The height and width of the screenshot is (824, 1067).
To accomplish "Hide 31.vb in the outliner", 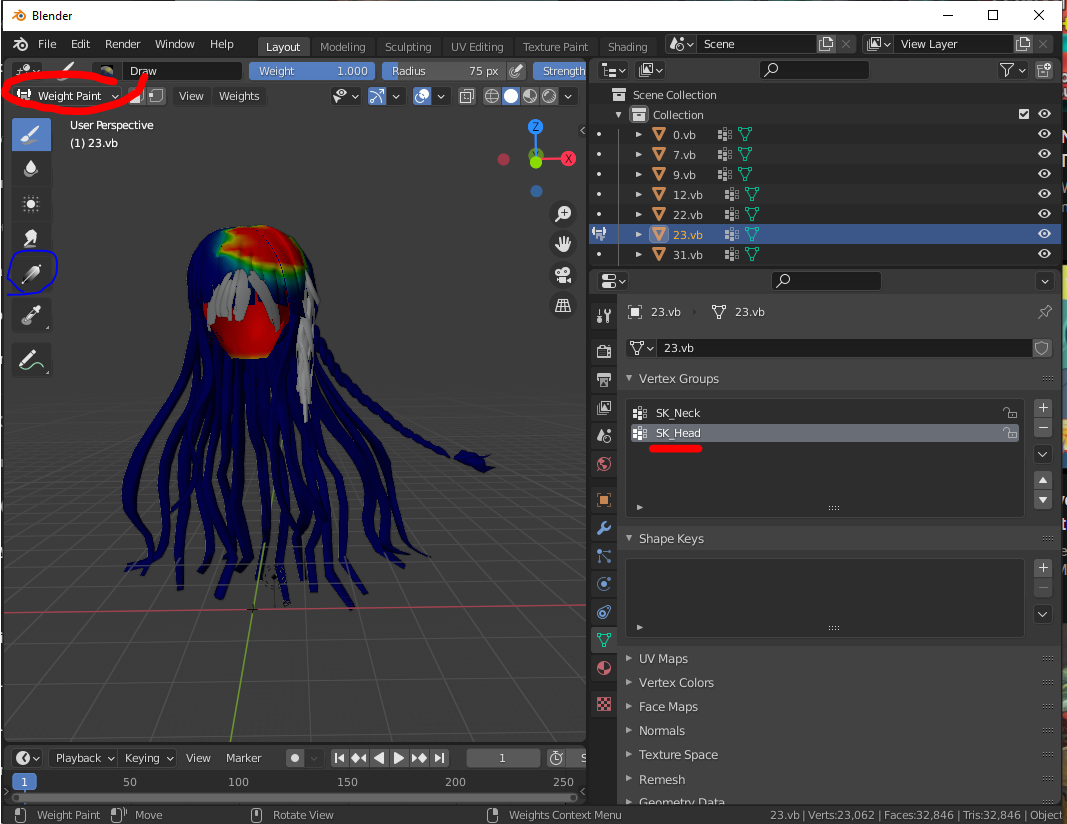I will click(1044, 254).
